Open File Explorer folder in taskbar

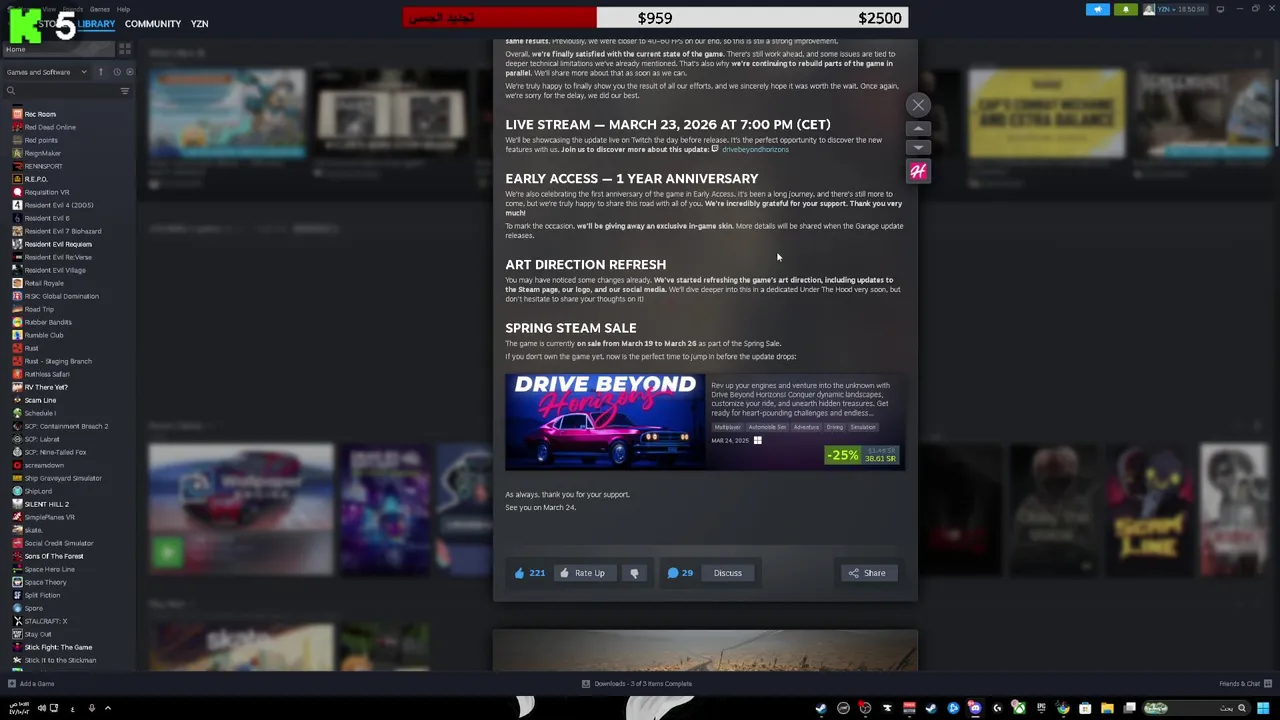[x=1107, y=708]
